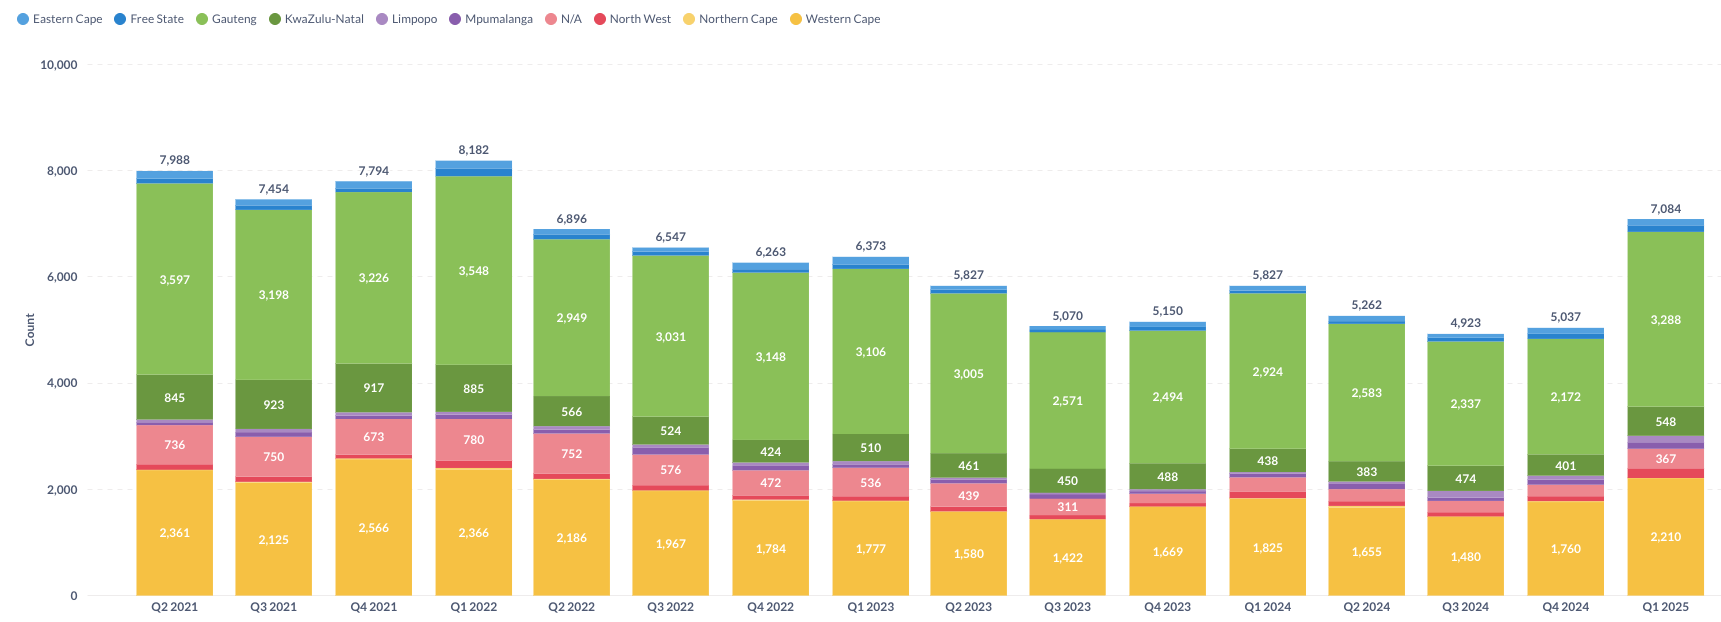Click the Q1 2024 x-axis label
The width and height of the screenshot is (1721, 622).
tap(1267, 607)
